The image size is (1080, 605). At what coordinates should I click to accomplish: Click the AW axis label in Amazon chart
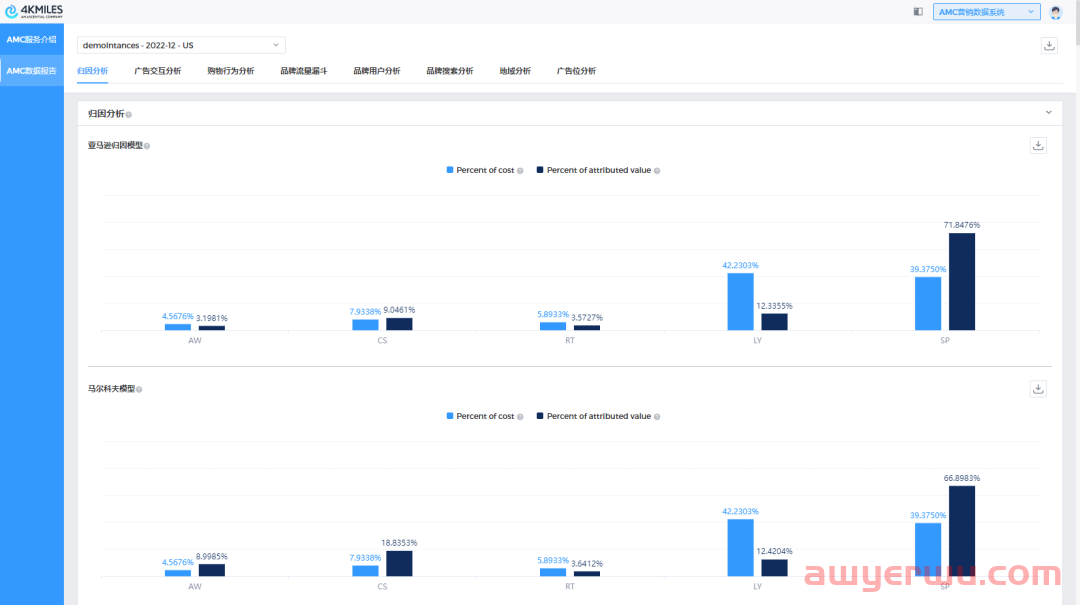[195, 340]
